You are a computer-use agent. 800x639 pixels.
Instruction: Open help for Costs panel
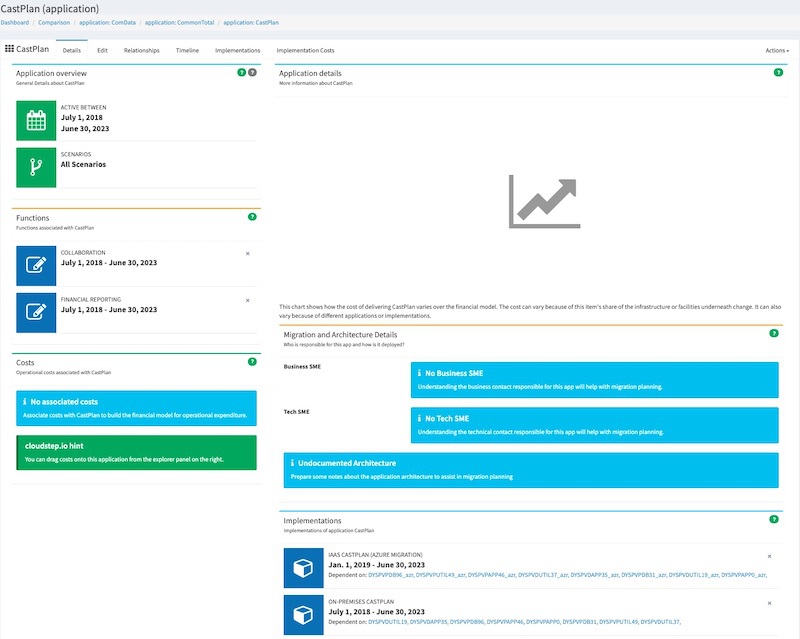click(x=252, y=362)
